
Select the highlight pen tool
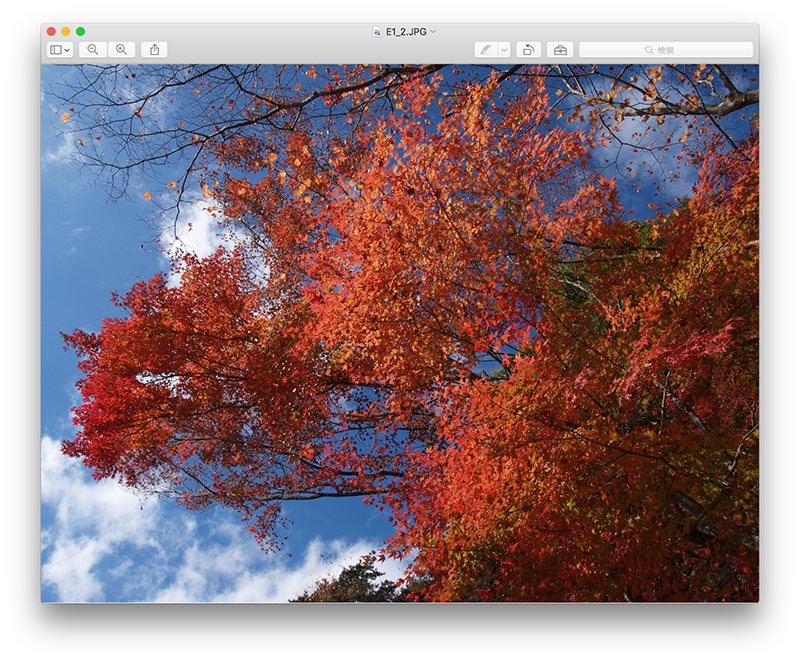486,49
